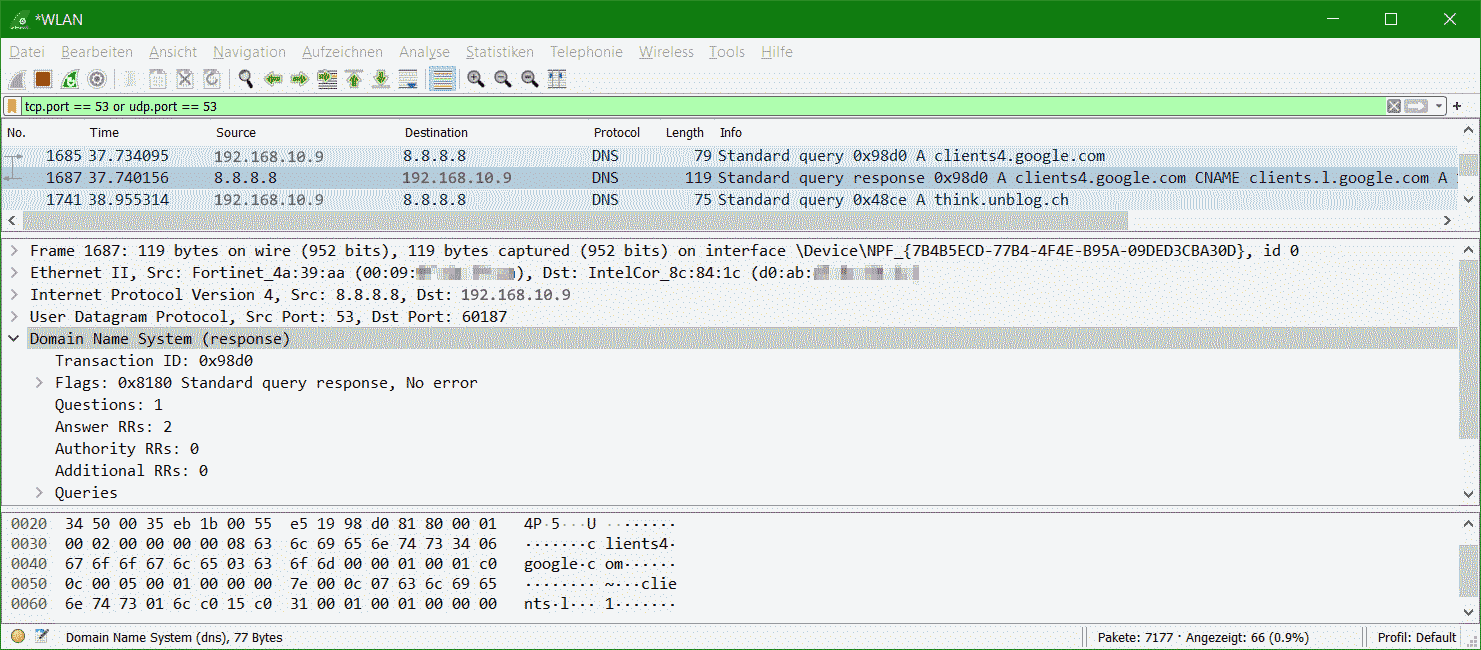Open capture options gear icon
This screenshot has width=1481, height=650.
[x=97, y=79]
